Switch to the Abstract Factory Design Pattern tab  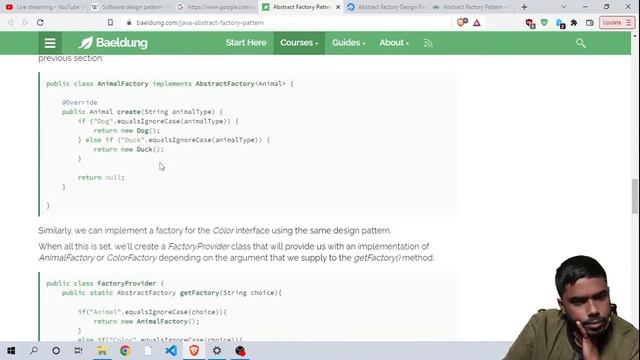(x=387, y=7)
